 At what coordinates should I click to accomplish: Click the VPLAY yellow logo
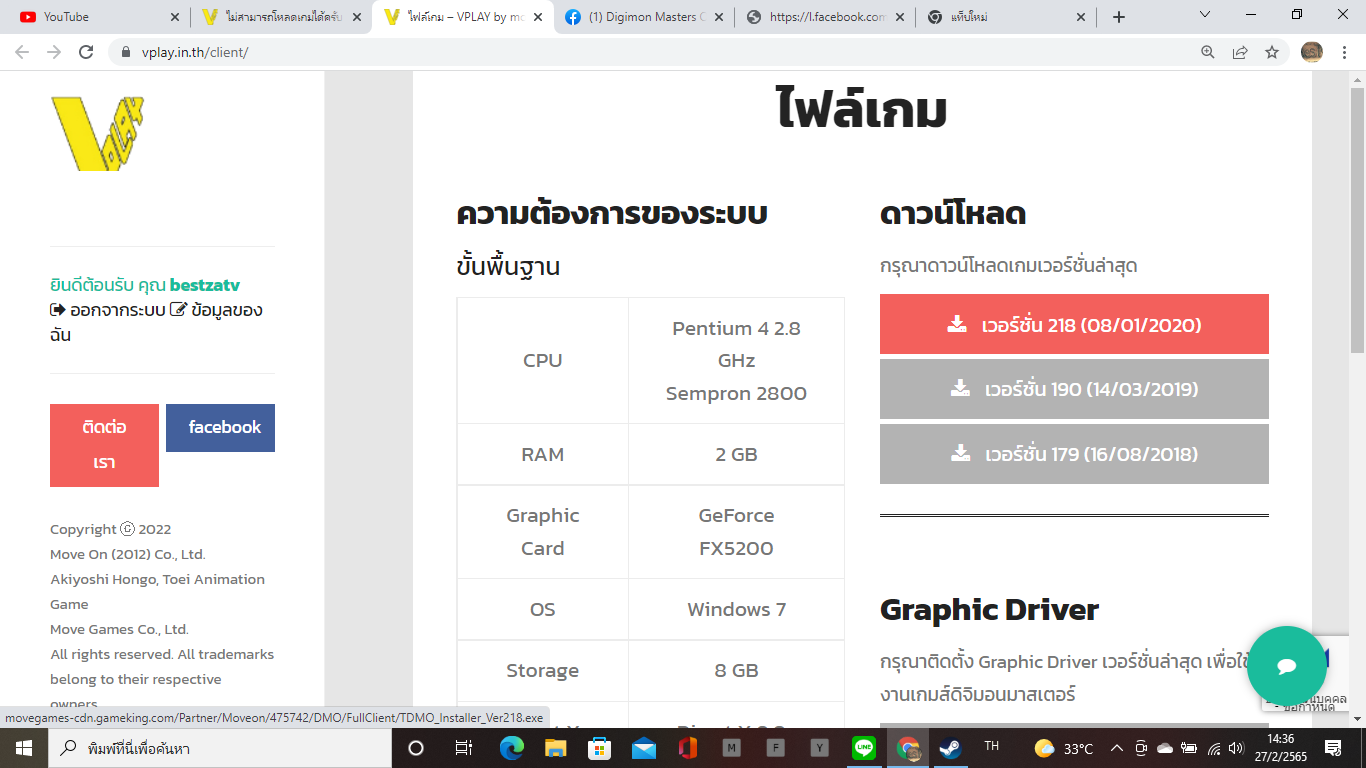click(97, 133)
